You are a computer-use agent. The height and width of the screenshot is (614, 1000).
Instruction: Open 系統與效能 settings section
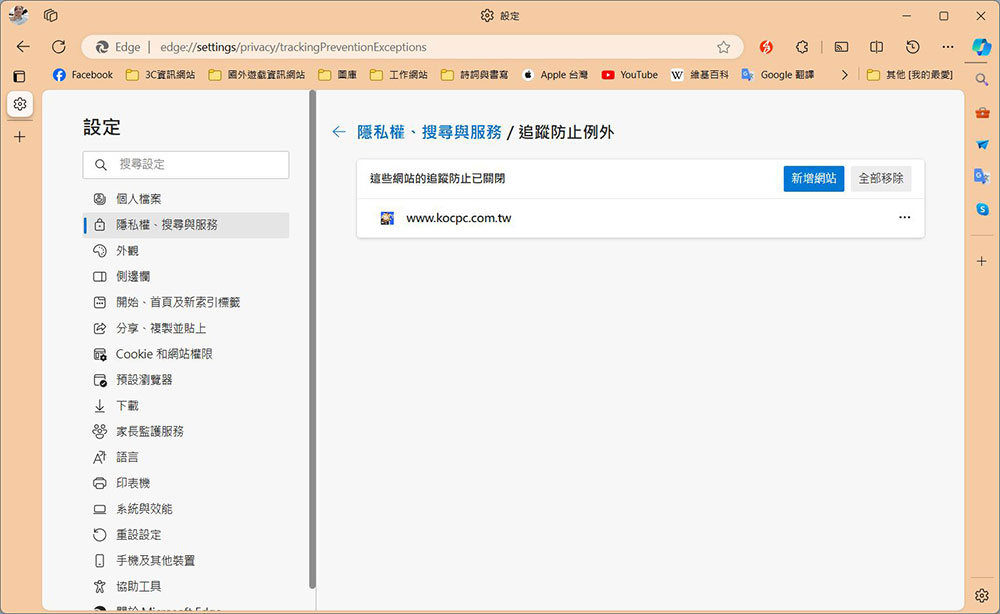click(x=186, y=509)
